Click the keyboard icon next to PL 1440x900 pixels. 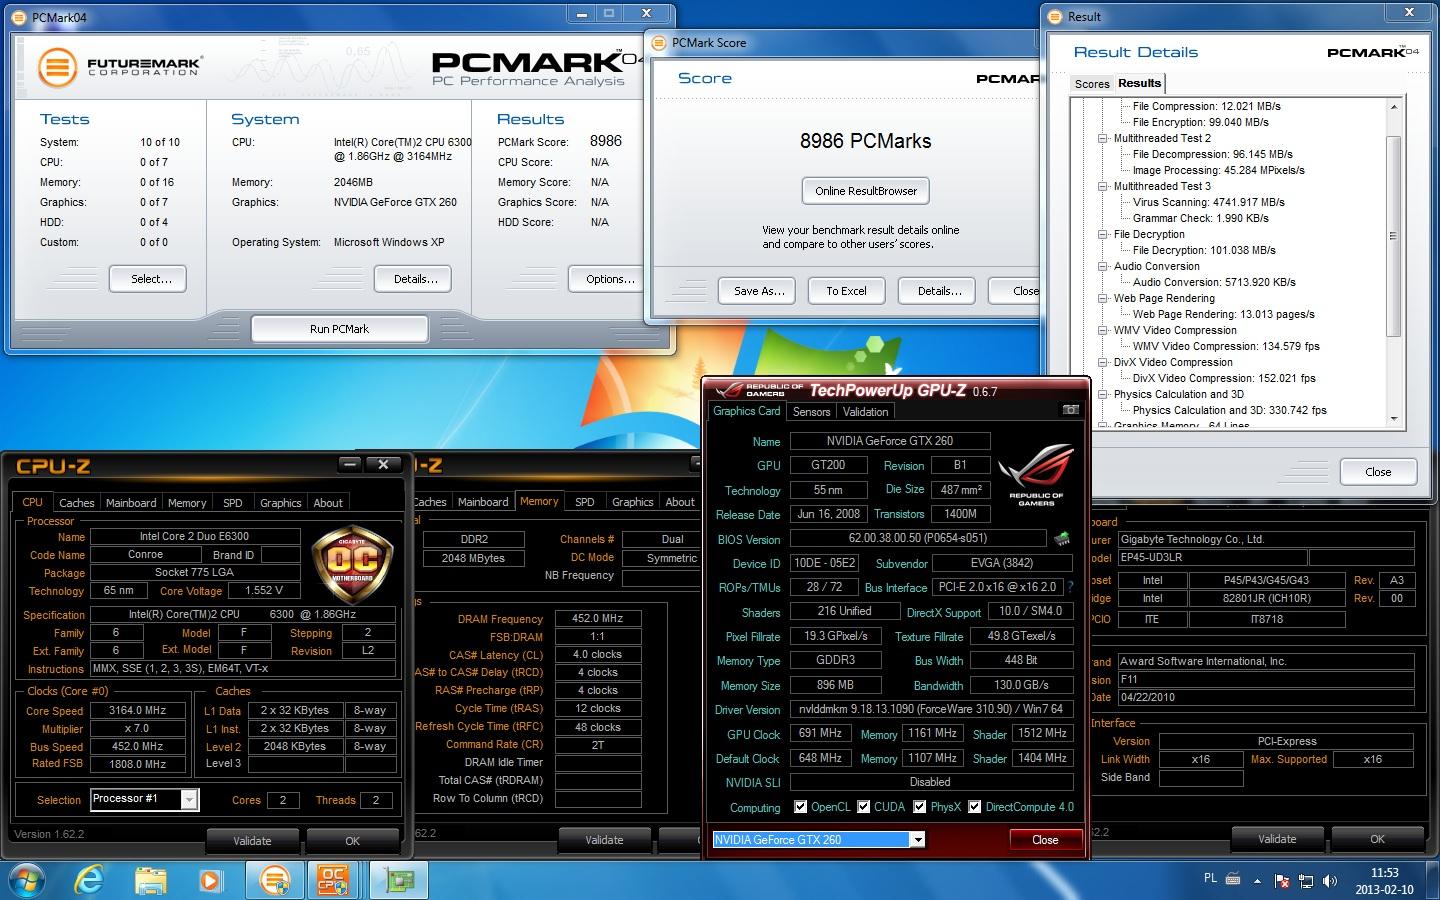pos(1233,880)
